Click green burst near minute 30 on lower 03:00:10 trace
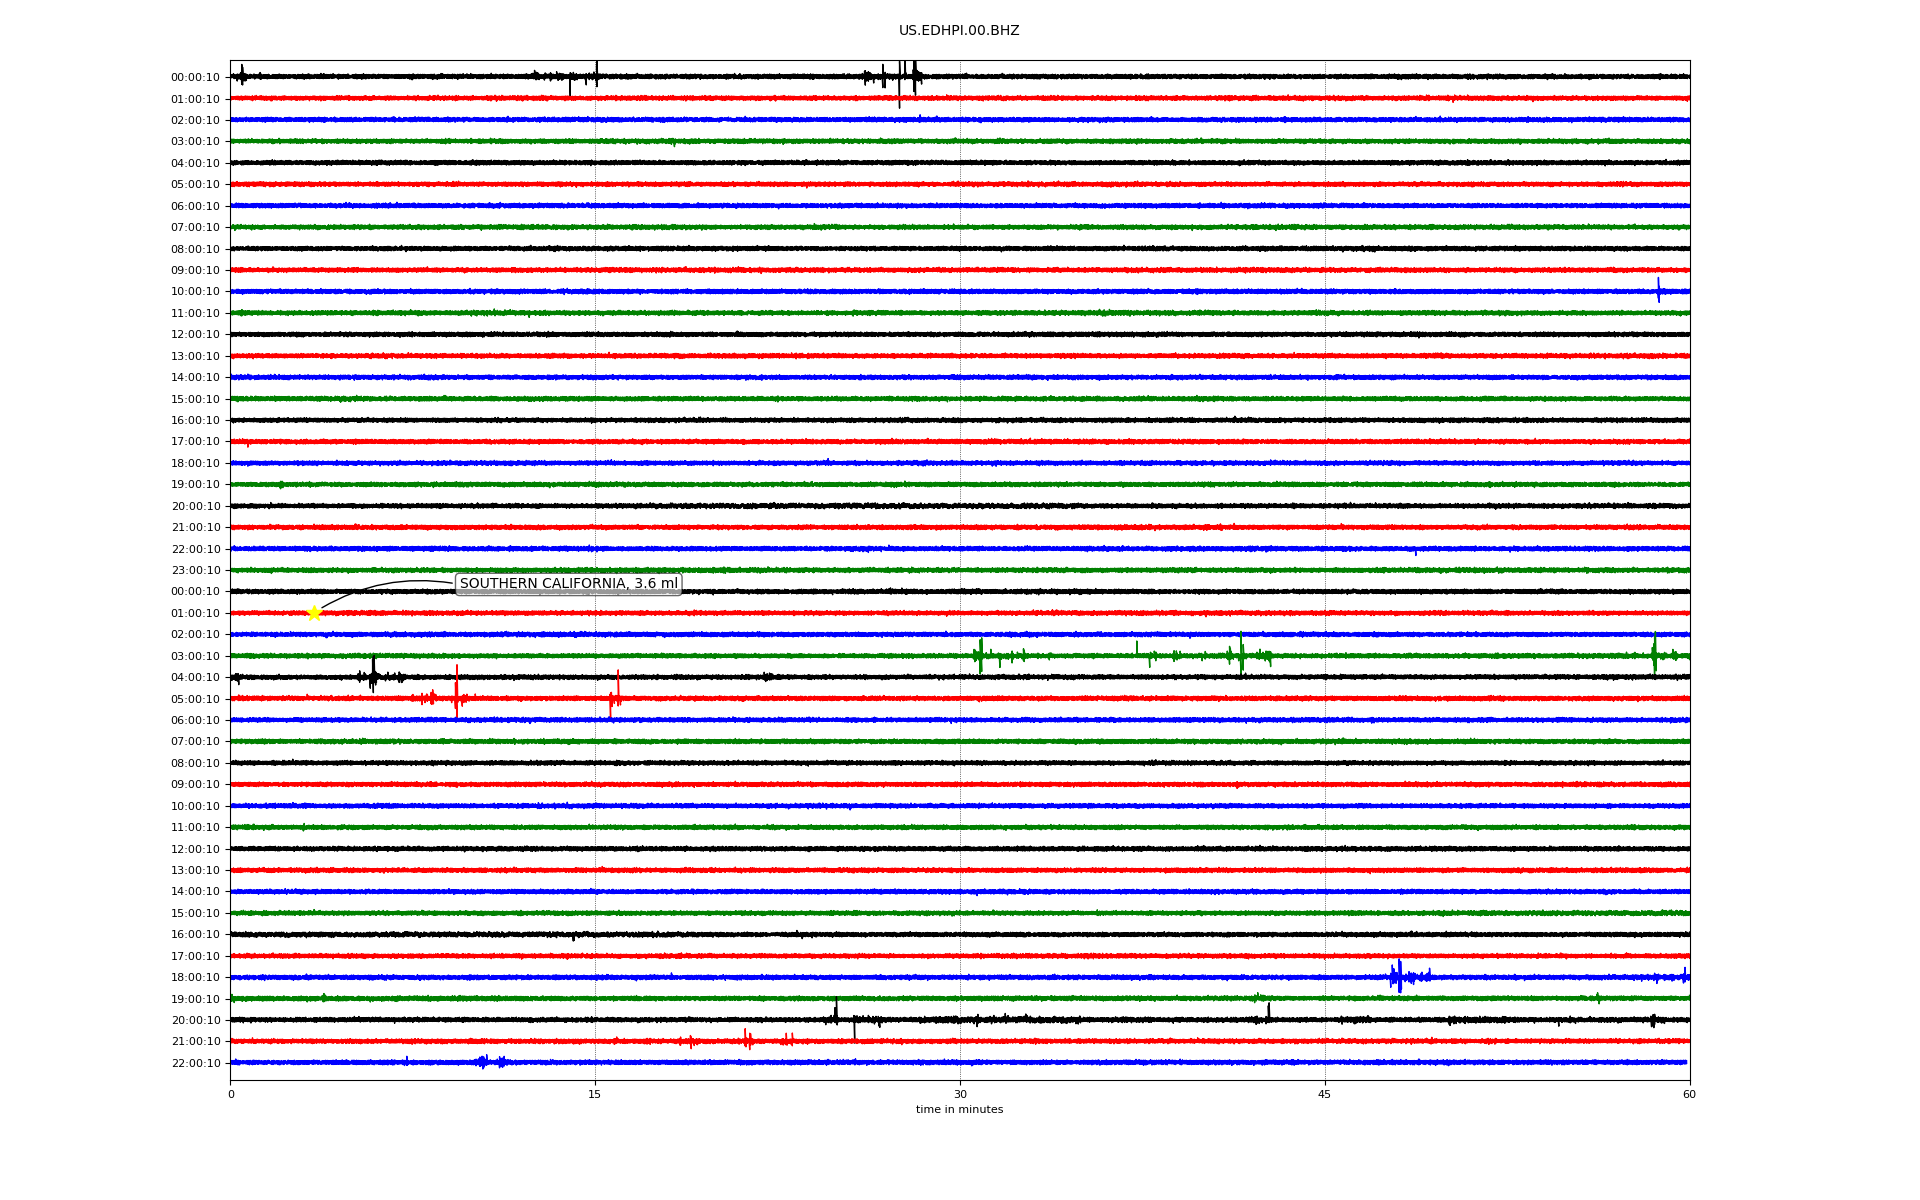The width and height of the screenshot is (1920, 1200). click(x=980, y=656)
